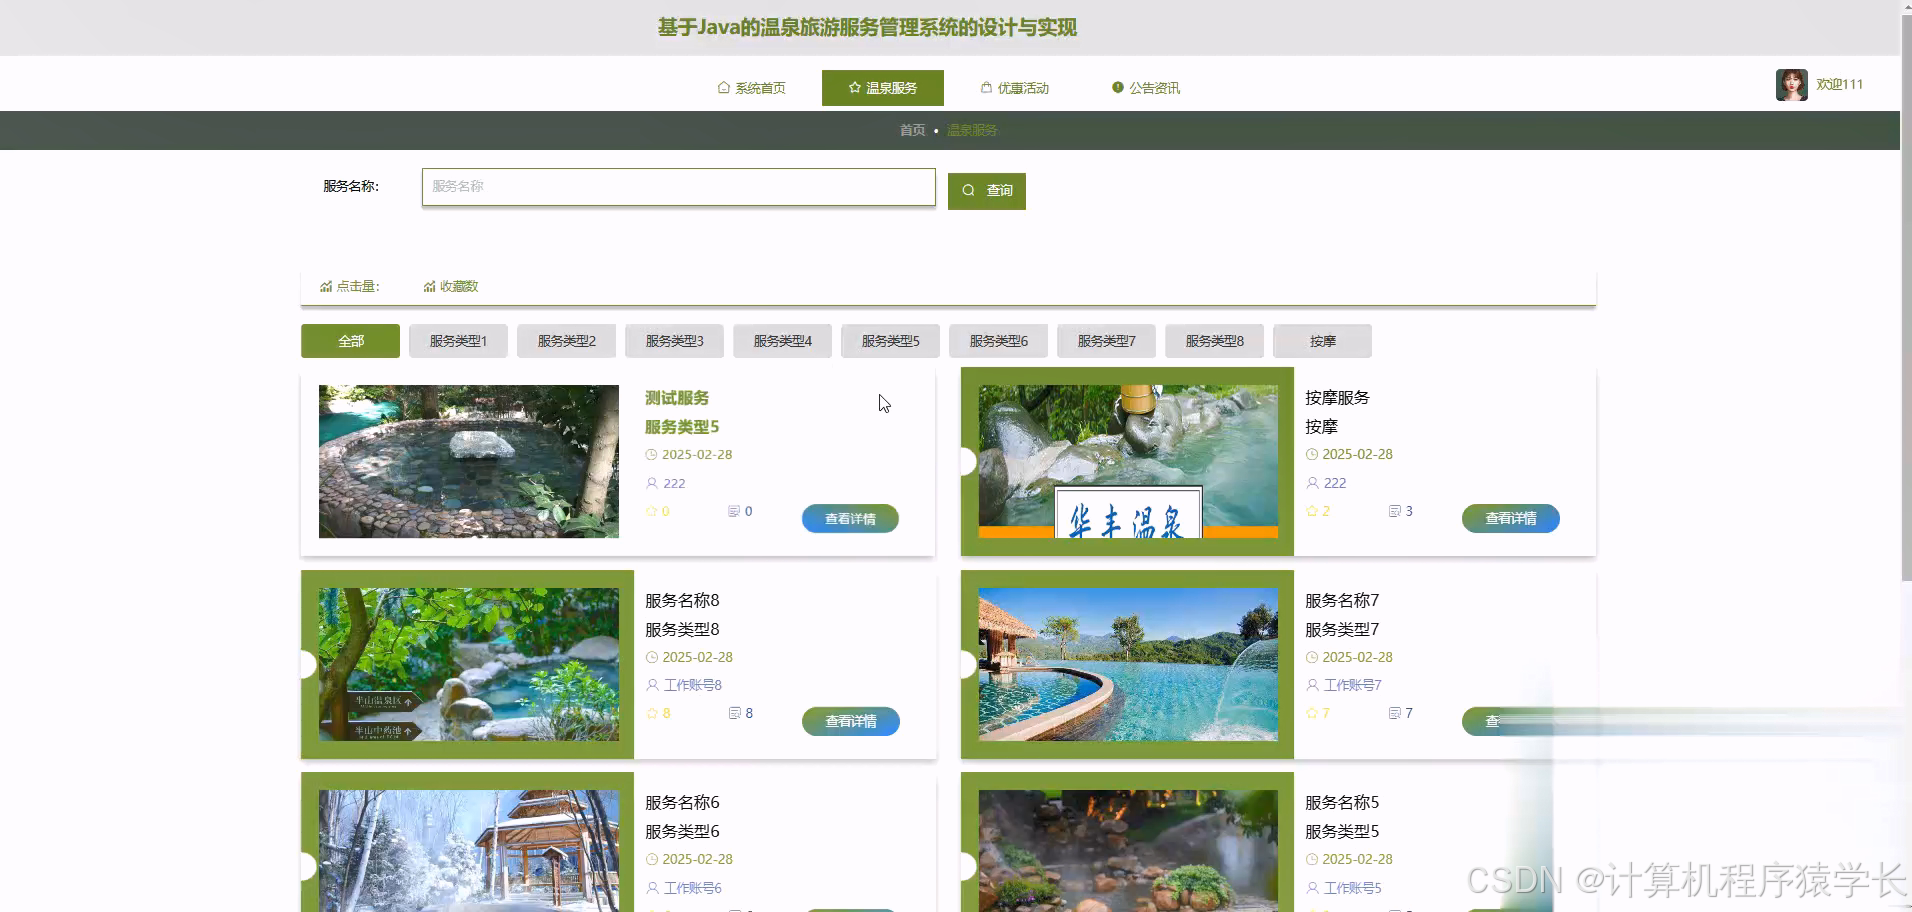
Task: Filter by the 服务类型7 tab
Action: 1106,341
